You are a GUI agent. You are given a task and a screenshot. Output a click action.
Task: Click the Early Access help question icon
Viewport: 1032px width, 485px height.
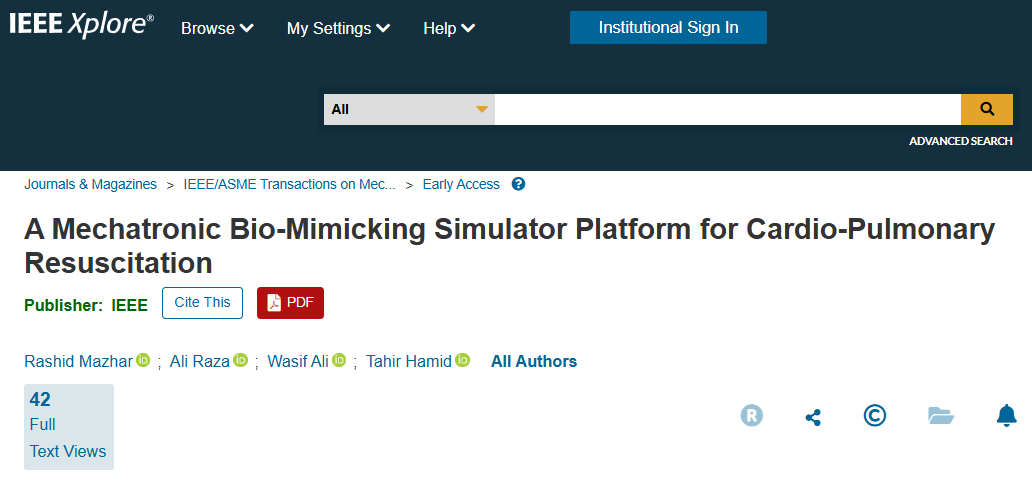pyautogui.click(x=518, y=184)
